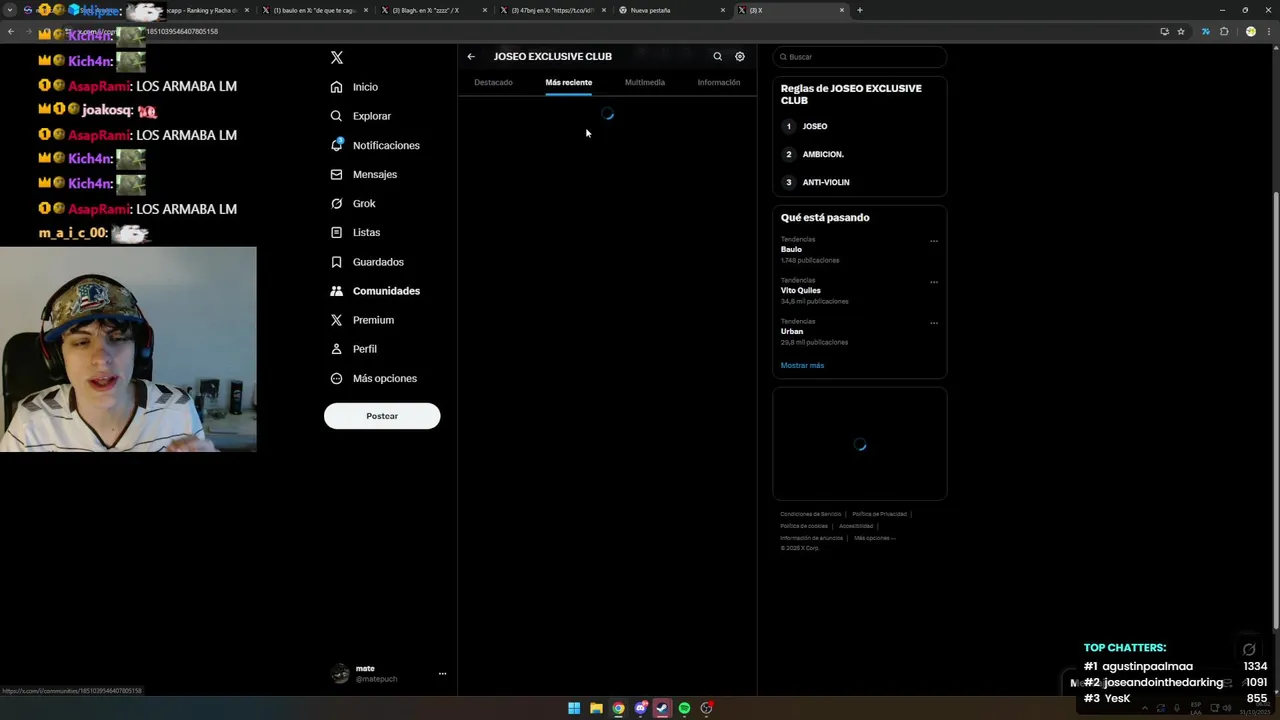
Task: Open Spotify from taskbar
Action: tap(684, 708)
